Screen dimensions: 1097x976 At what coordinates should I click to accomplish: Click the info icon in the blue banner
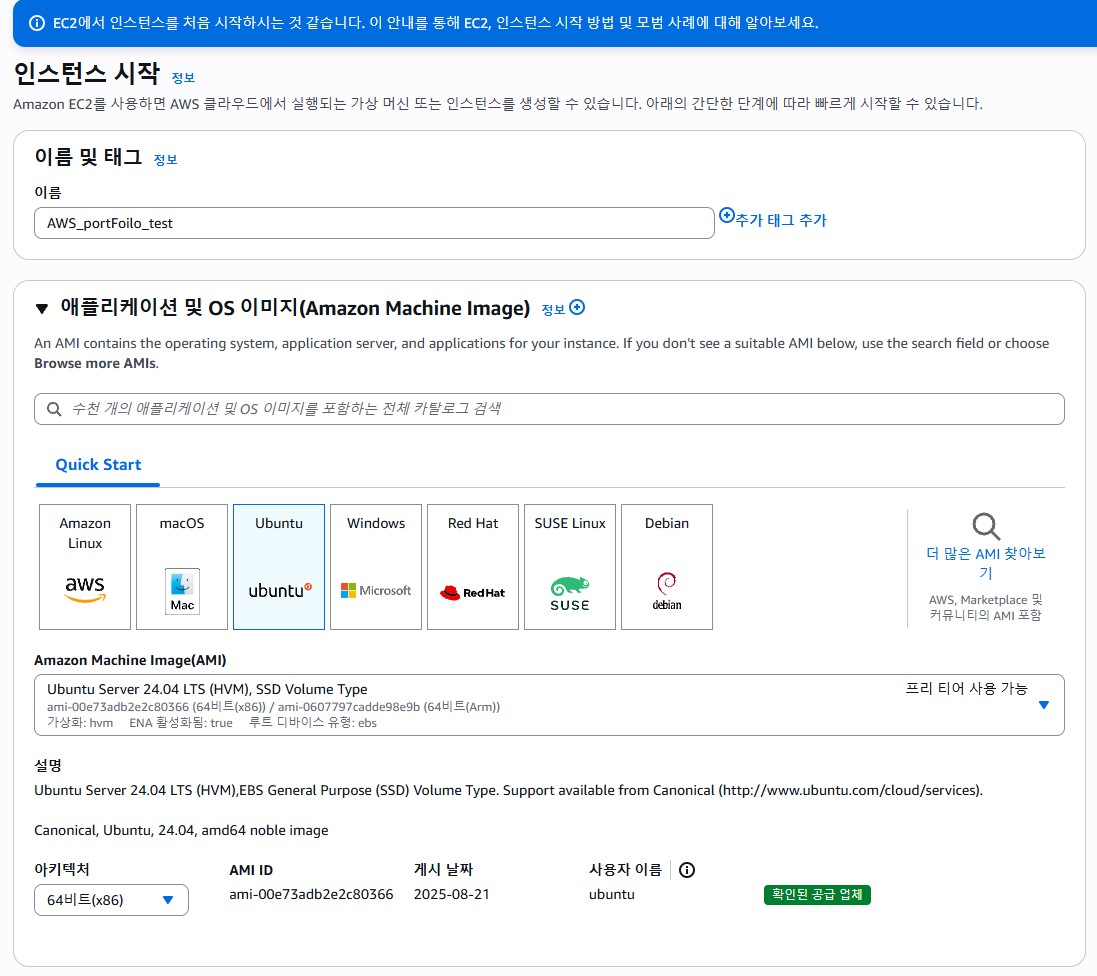[36, 23]
